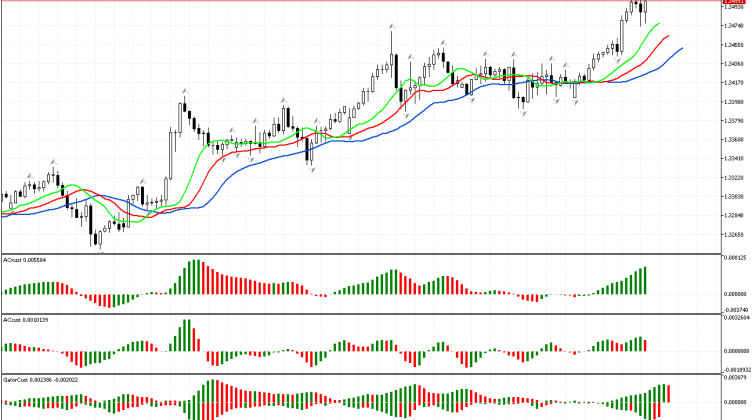Click the 1.32650 price scale label
The image size is (752, 420).
[733, 233]
